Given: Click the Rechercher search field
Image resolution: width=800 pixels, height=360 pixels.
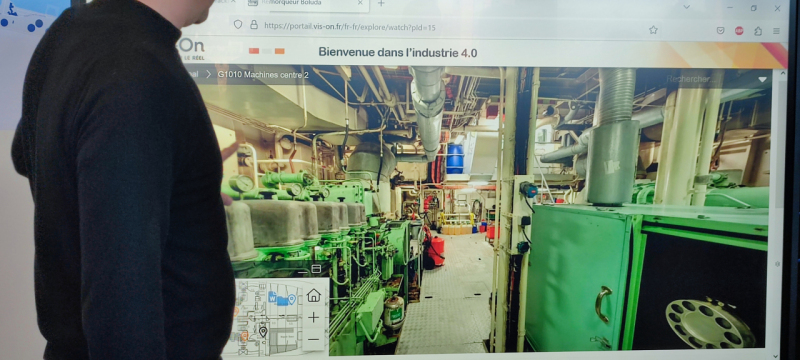Looking at the screenshot, I should pyautogui.click(x=710, y=79).
